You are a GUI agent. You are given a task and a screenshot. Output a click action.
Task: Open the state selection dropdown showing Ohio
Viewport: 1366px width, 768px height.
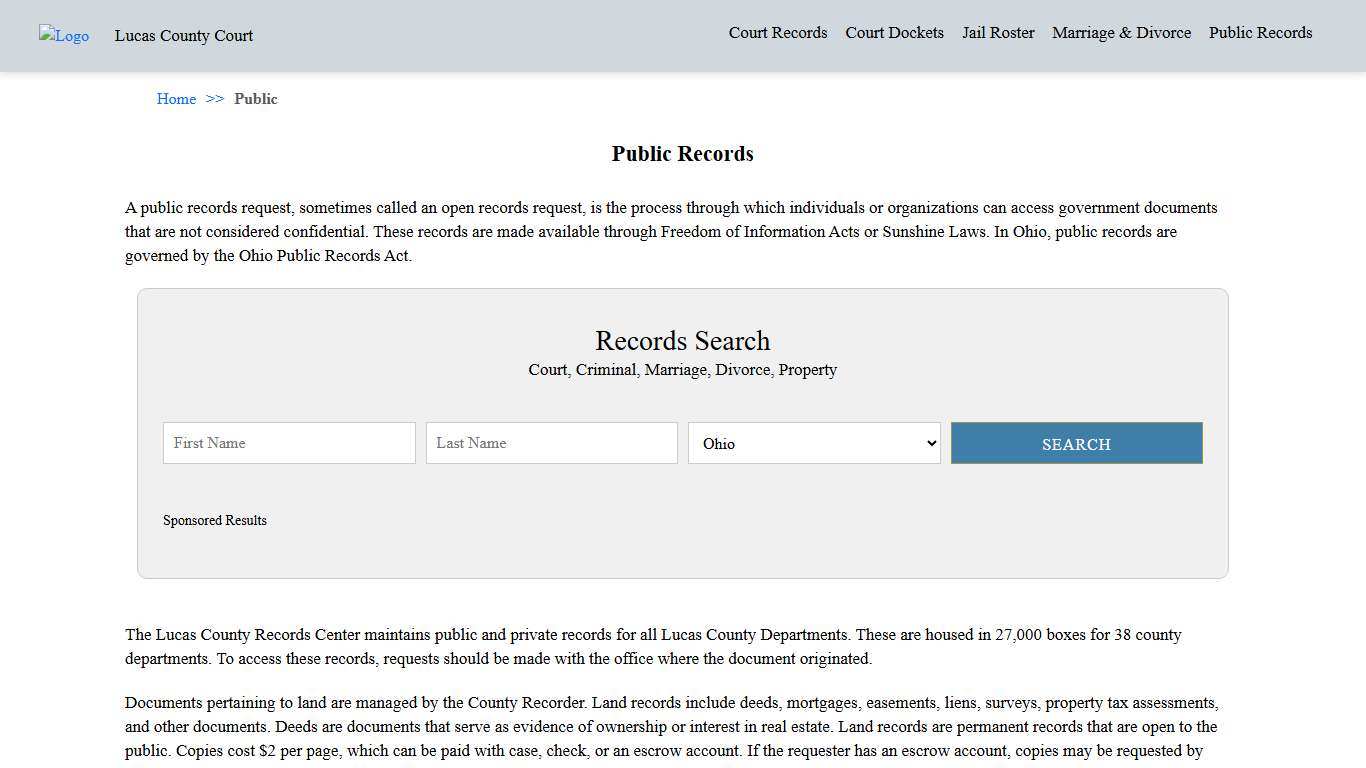click(x=813, y=443)
